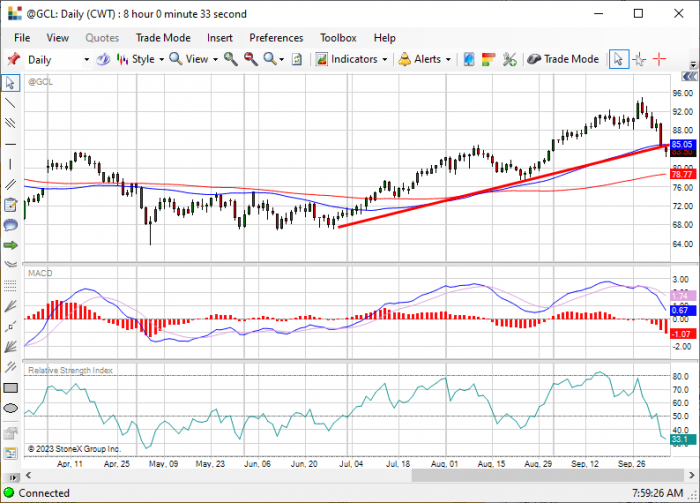Toggle the arrow pointer cursor mode
The height and width of the screenshot is (503, 700).
point(619,59)
